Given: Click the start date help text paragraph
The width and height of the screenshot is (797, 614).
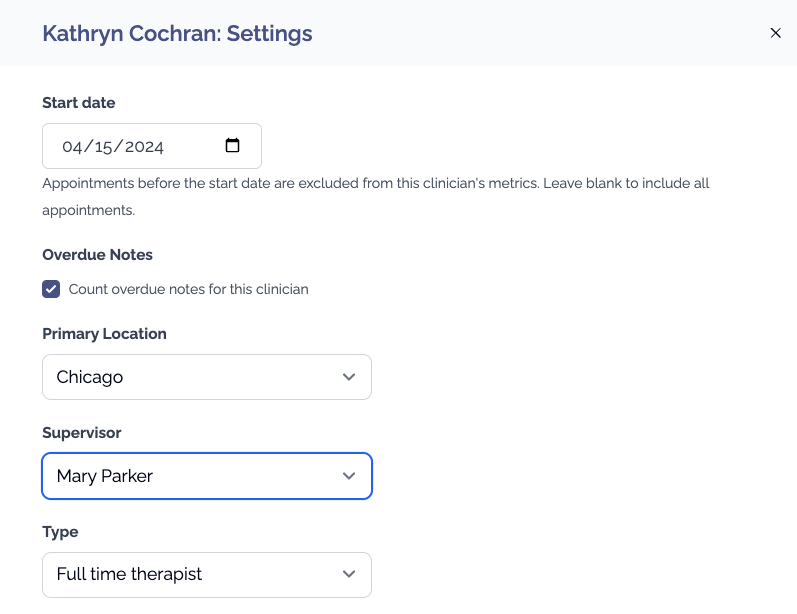Looking at the screenshot, I should coord(376,196).
